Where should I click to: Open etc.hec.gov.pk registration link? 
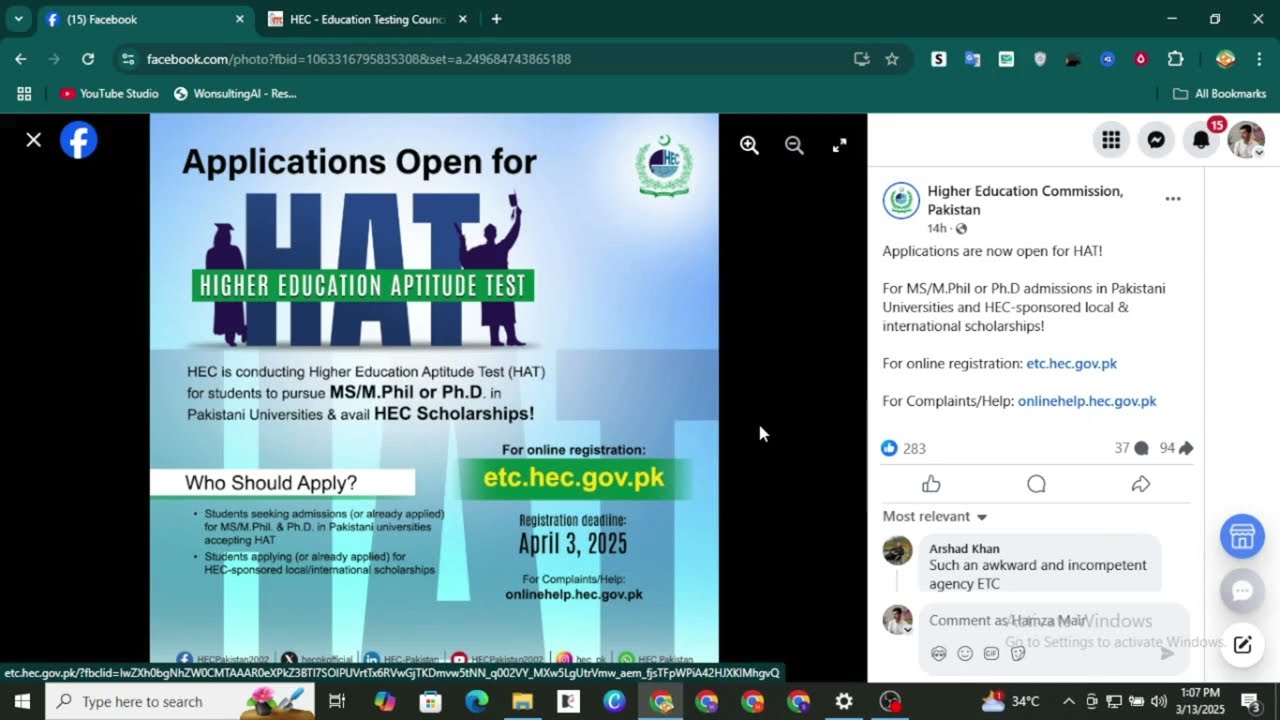click(1071, 363)
